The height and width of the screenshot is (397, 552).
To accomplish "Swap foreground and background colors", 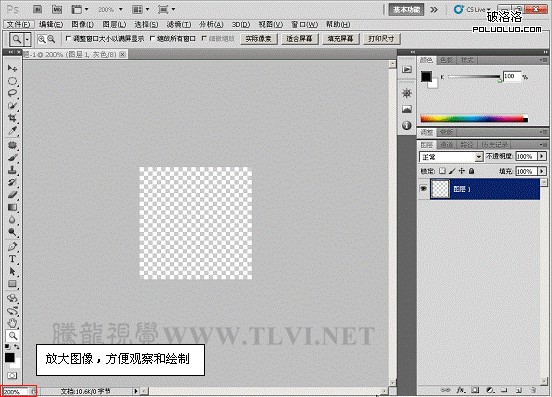I will click(17, 347).
